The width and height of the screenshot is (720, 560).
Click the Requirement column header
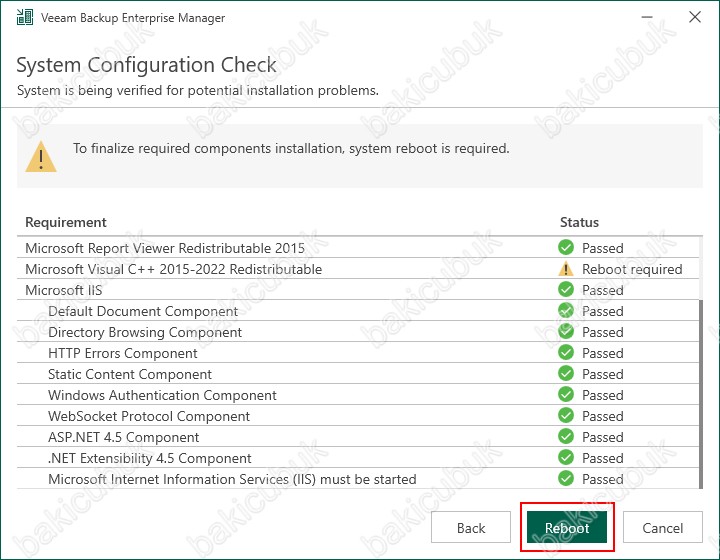tap(66, 222)
